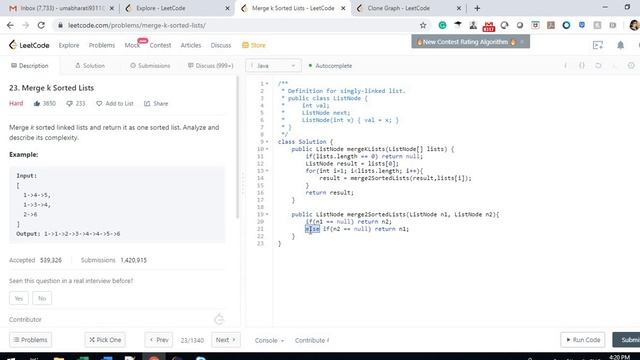Open the Java language dropdown

273,66
